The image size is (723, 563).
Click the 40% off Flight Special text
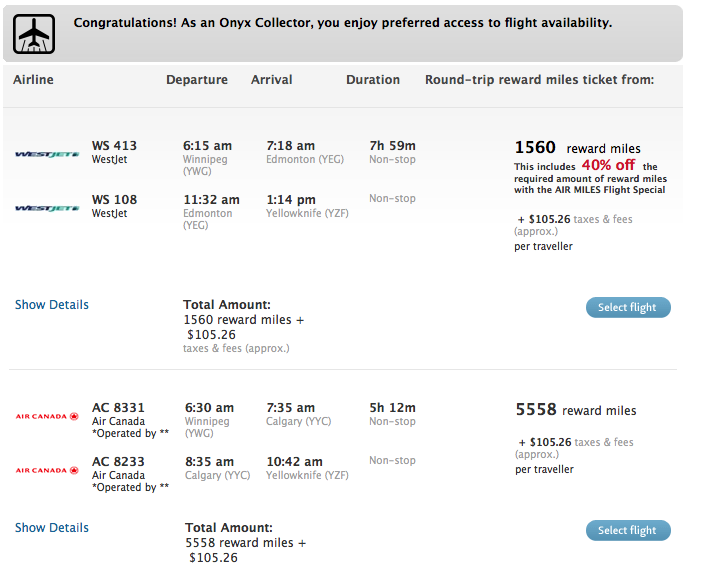pos(608,165)
